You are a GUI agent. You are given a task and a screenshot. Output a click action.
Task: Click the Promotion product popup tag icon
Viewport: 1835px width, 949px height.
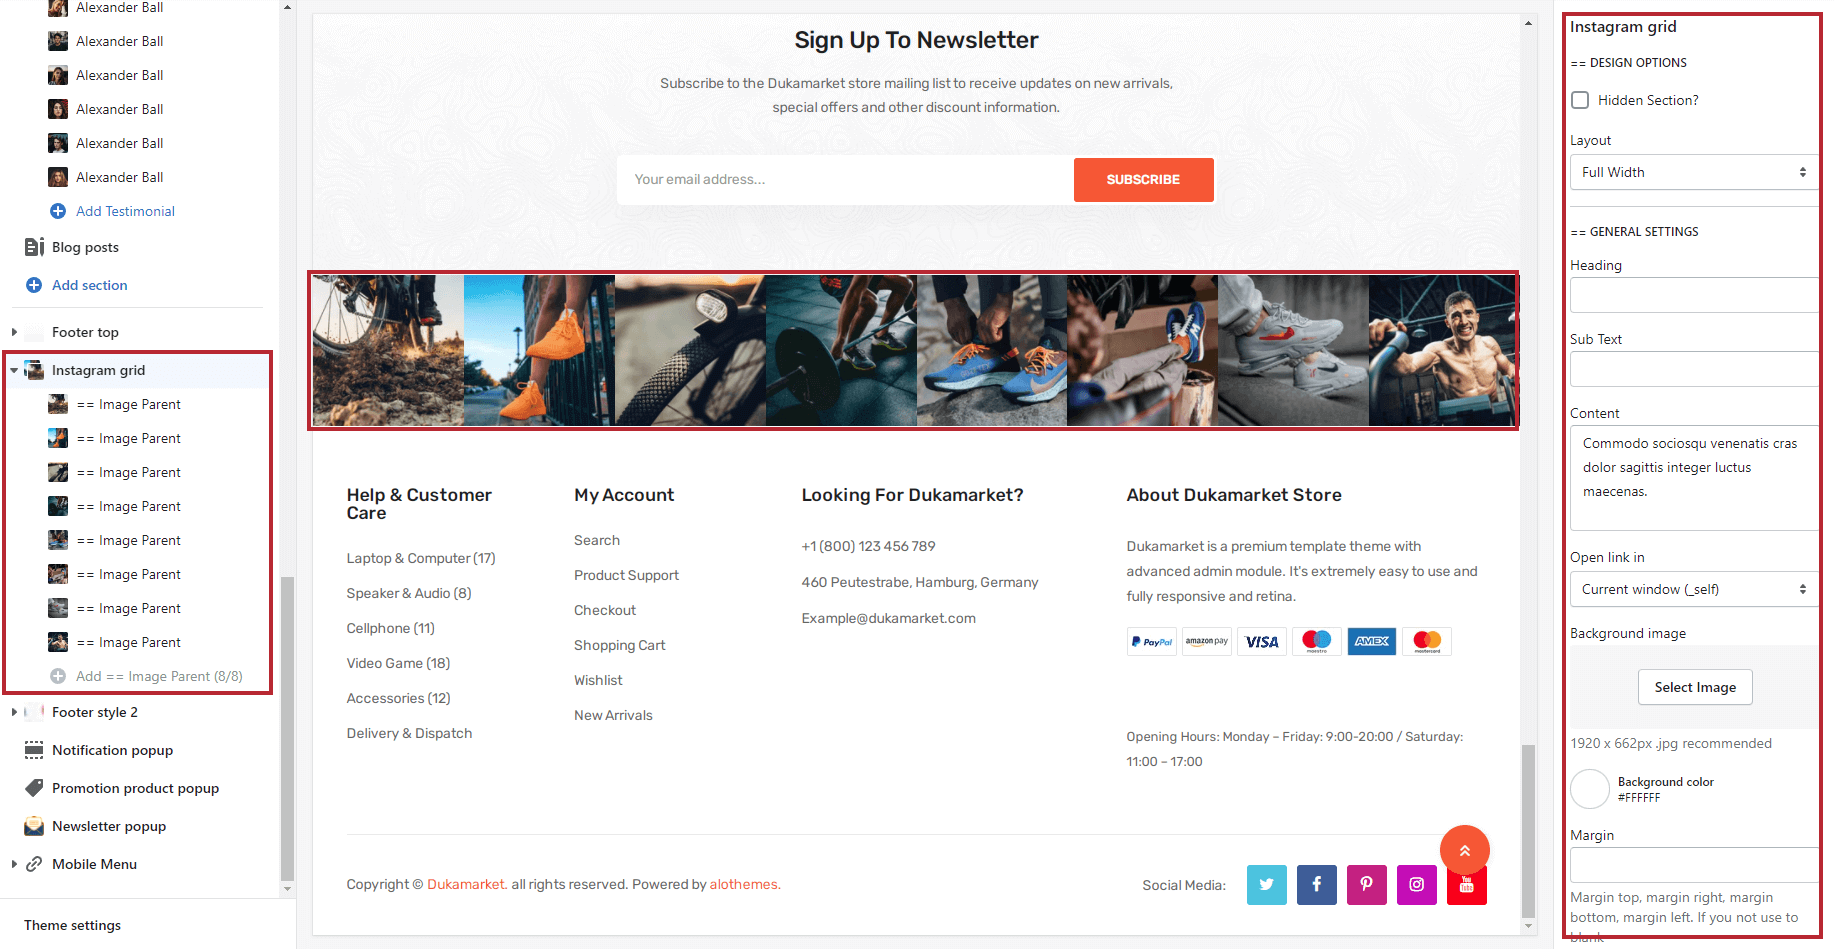[x=34, y=788]
